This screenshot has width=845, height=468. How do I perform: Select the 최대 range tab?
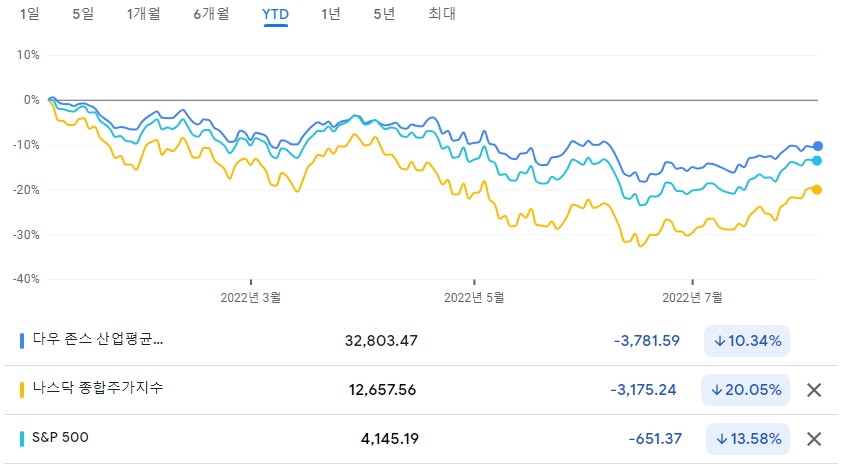point(442,13)
